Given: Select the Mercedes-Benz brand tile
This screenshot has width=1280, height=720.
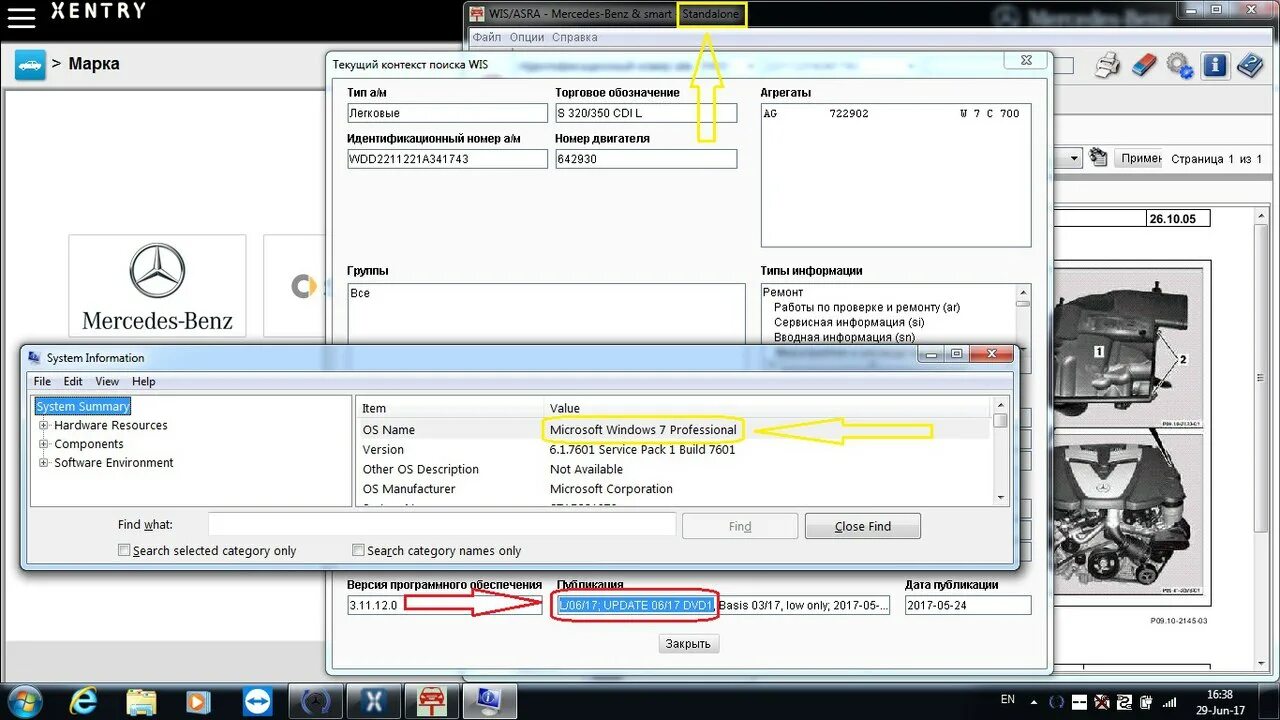Looking at the screenshot, I should pos(157,286).
